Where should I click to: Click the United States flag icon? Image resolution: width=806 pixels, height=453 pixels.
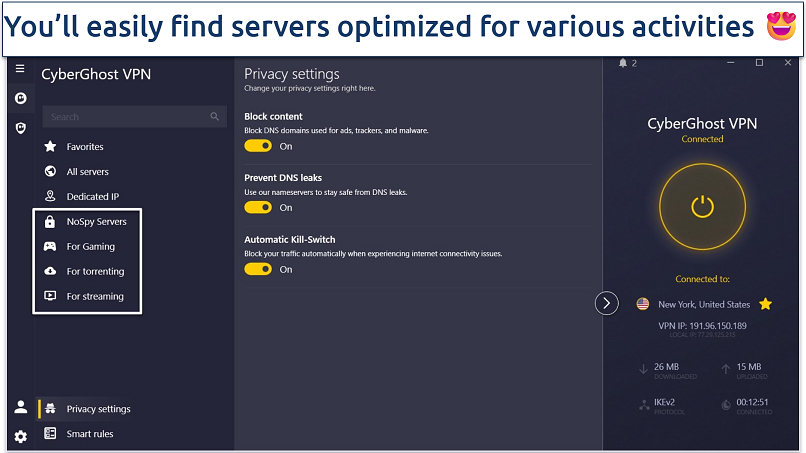(x=643, y=304)
